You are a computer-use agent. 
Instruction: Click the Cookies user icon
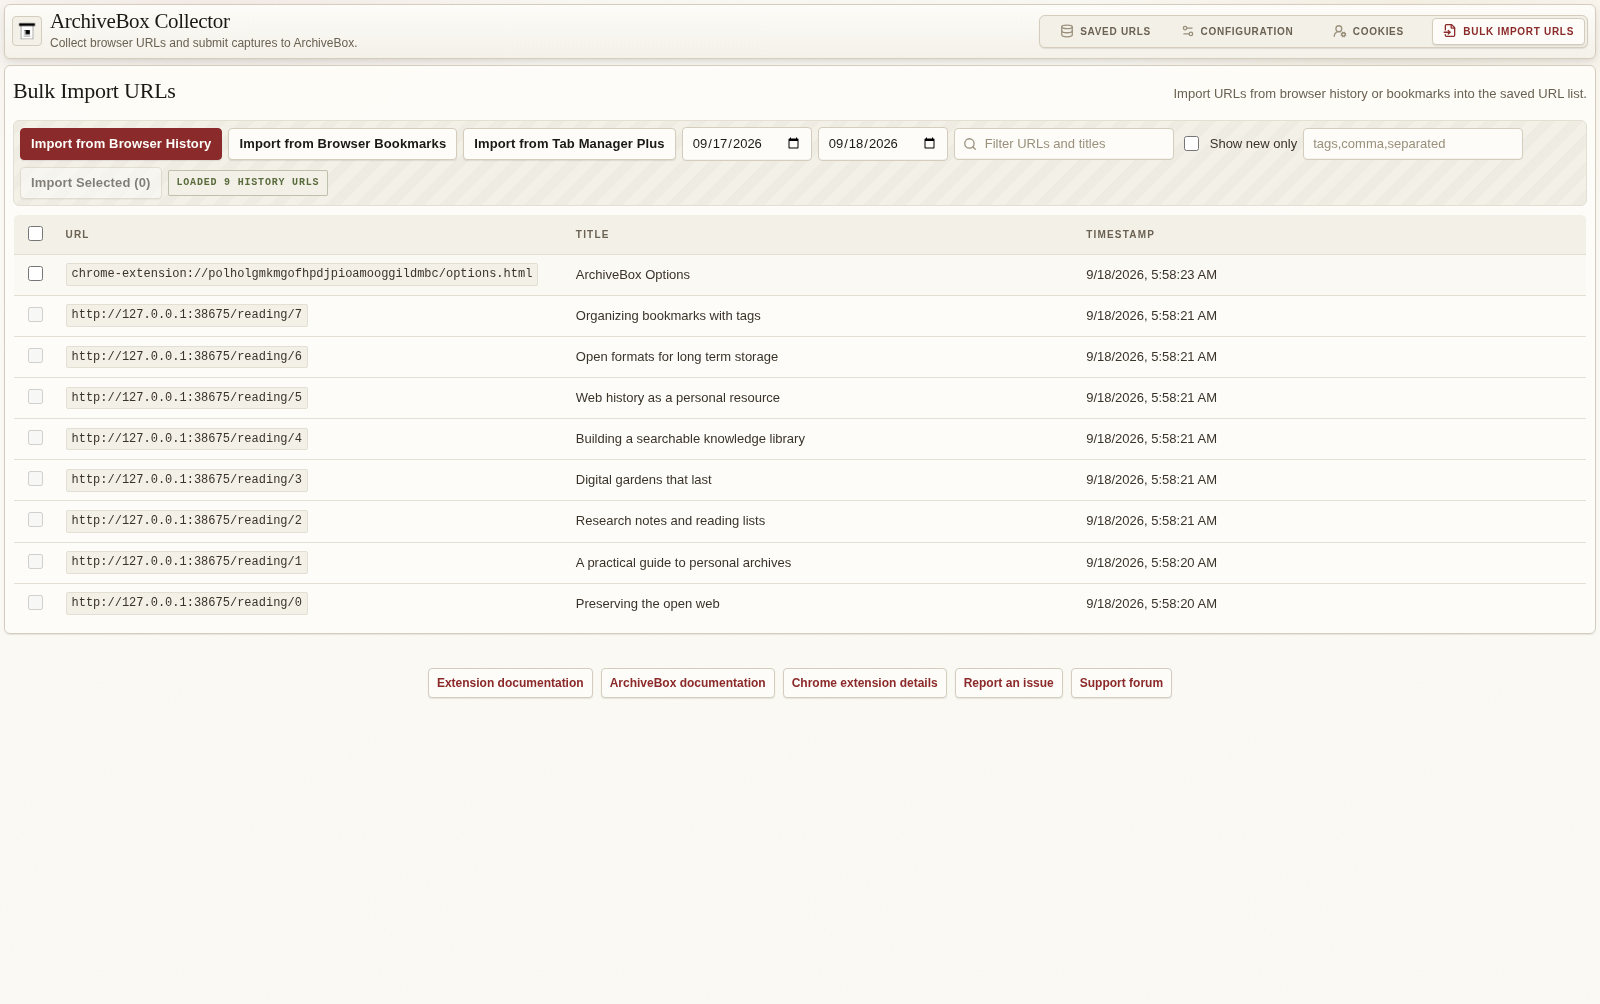point(1340,31)
